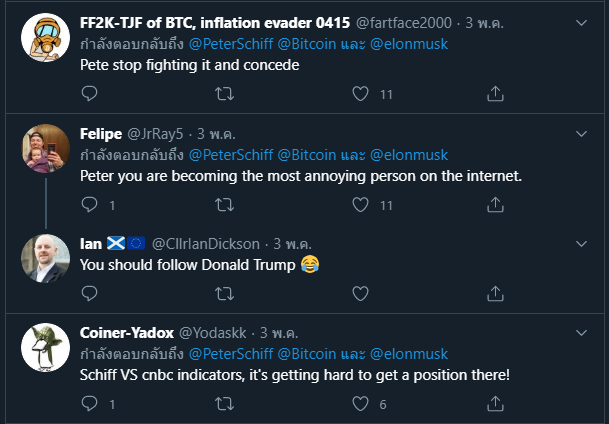Retweet Felipe's 'most annoying person' tweet
Viewport: 609px width, 424px height.
225,205
